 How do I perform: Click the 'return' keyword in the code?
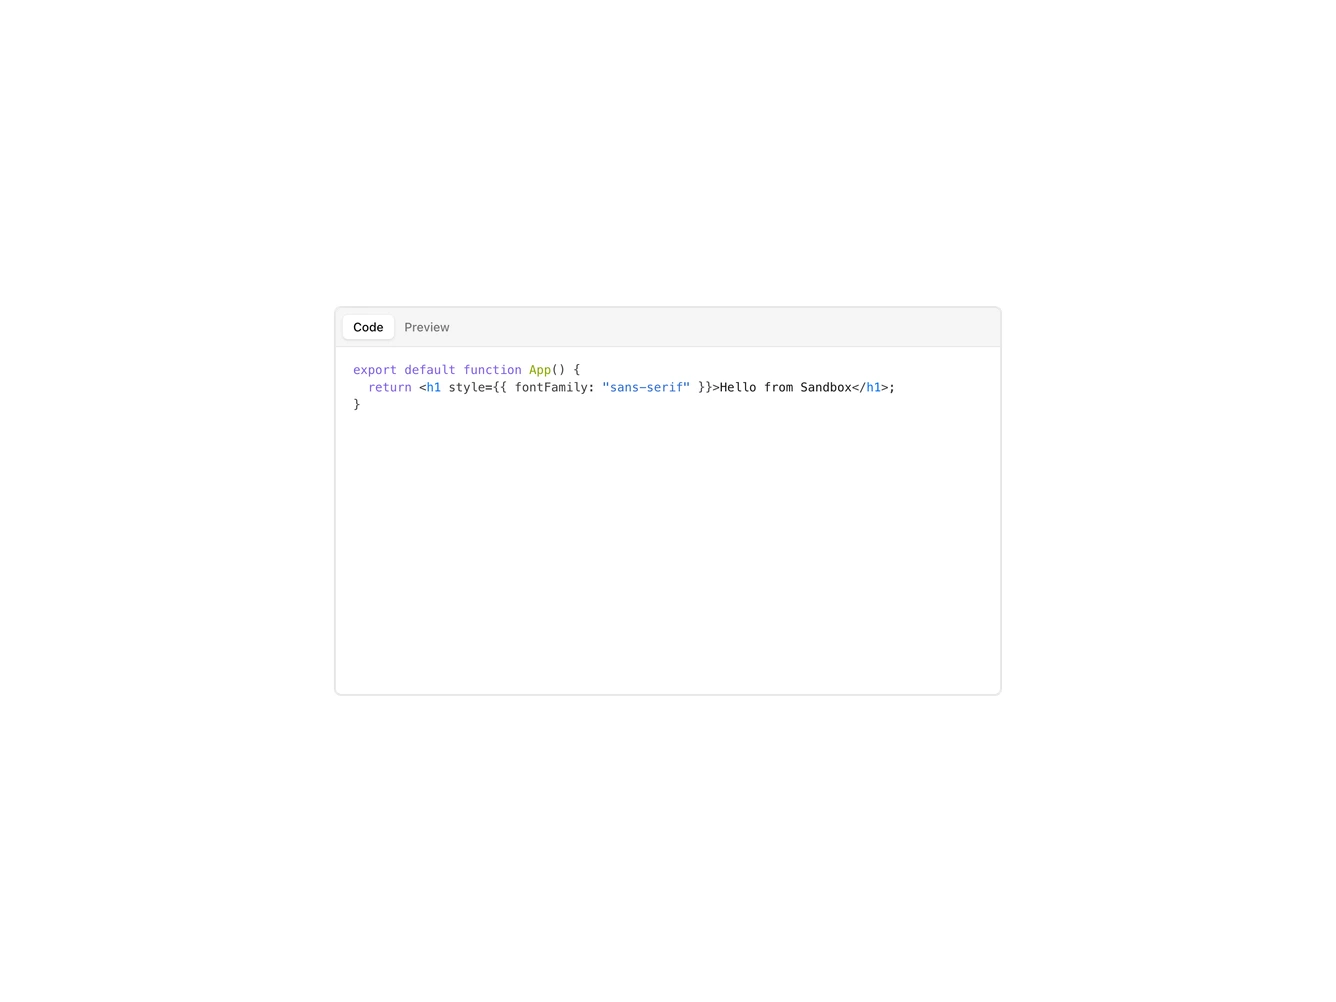pos(390,388)
